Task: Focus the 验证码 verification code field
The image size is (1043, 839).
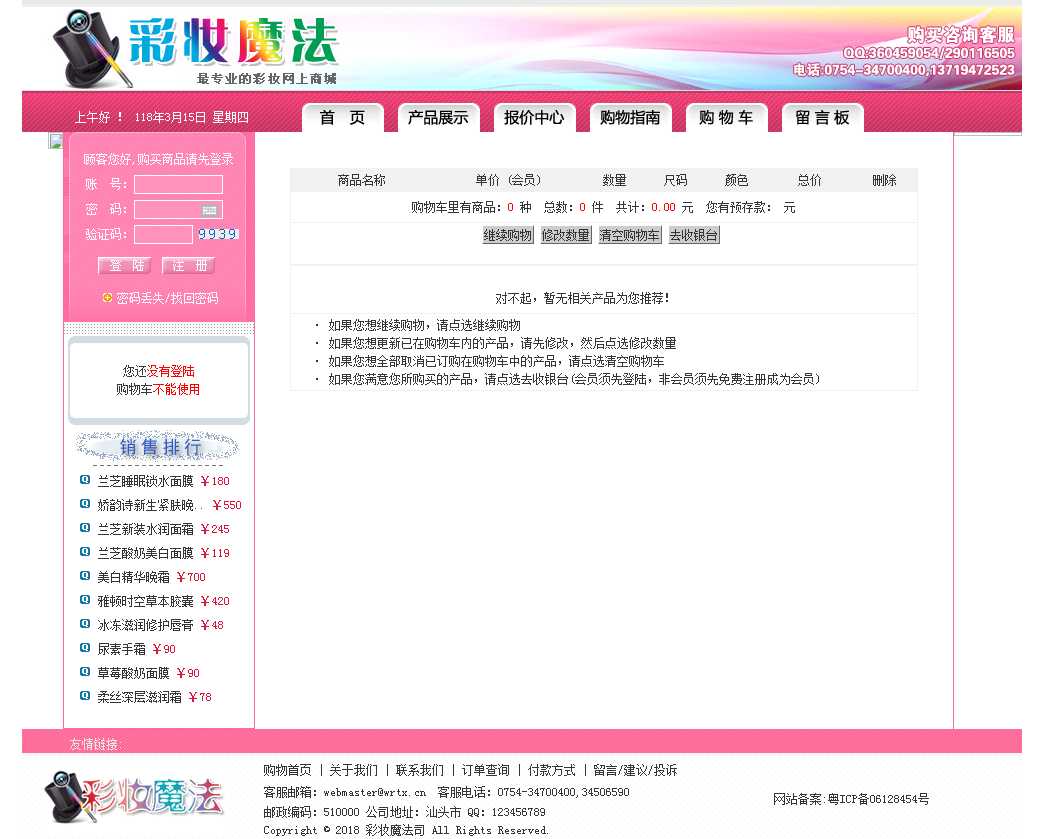Action: coord(163,234)
